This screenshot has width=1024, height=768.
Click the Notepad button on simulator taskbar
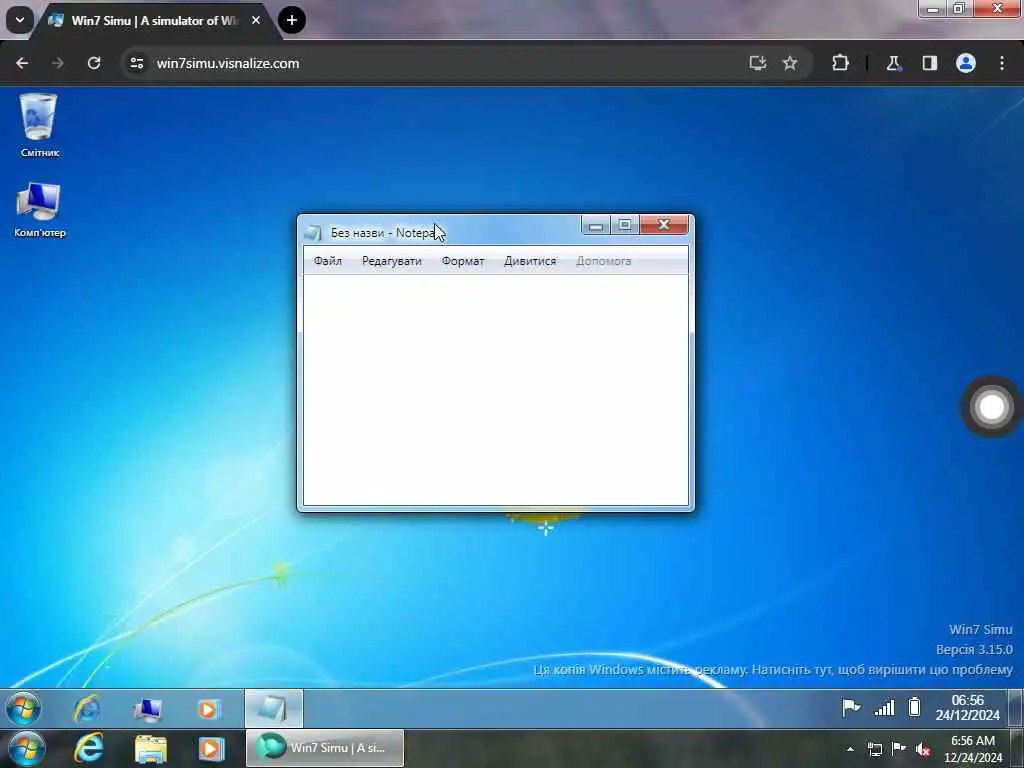(x=274, y=709)
